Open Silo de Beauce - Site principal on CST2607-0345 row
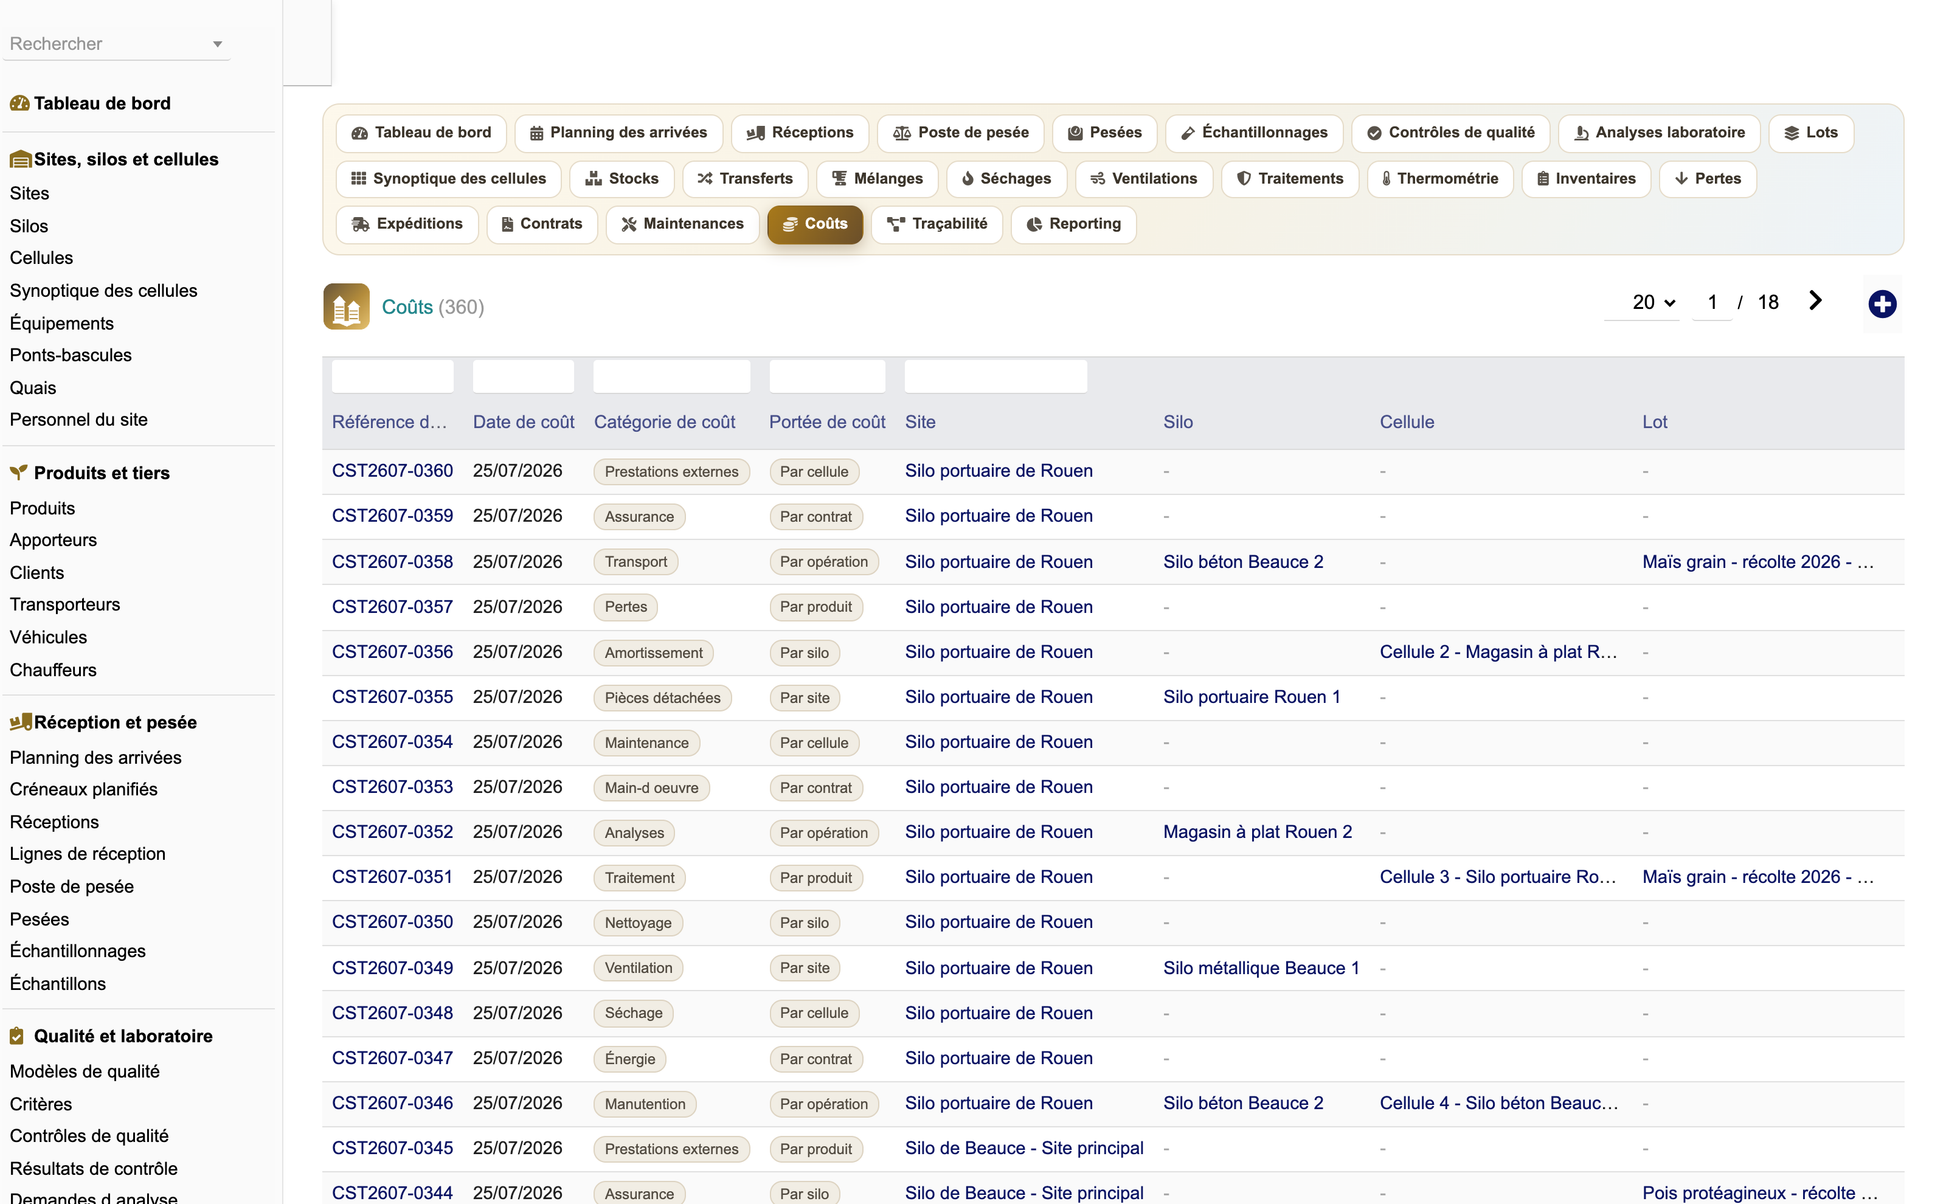1946x1204 pixels. [x=1024, y=1148]
